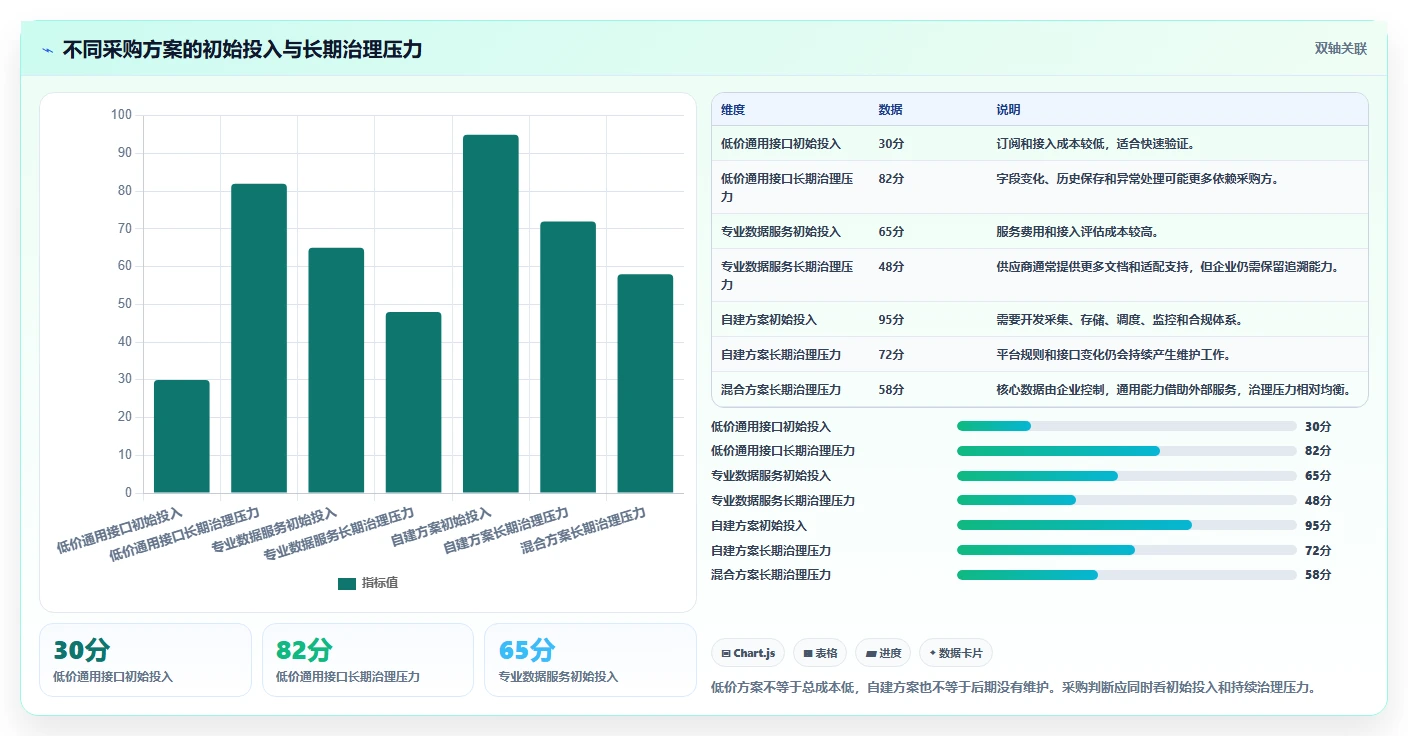Click the 指标值 legend label
This screenshot has height=736, width=1408.
tap(380, 583)
